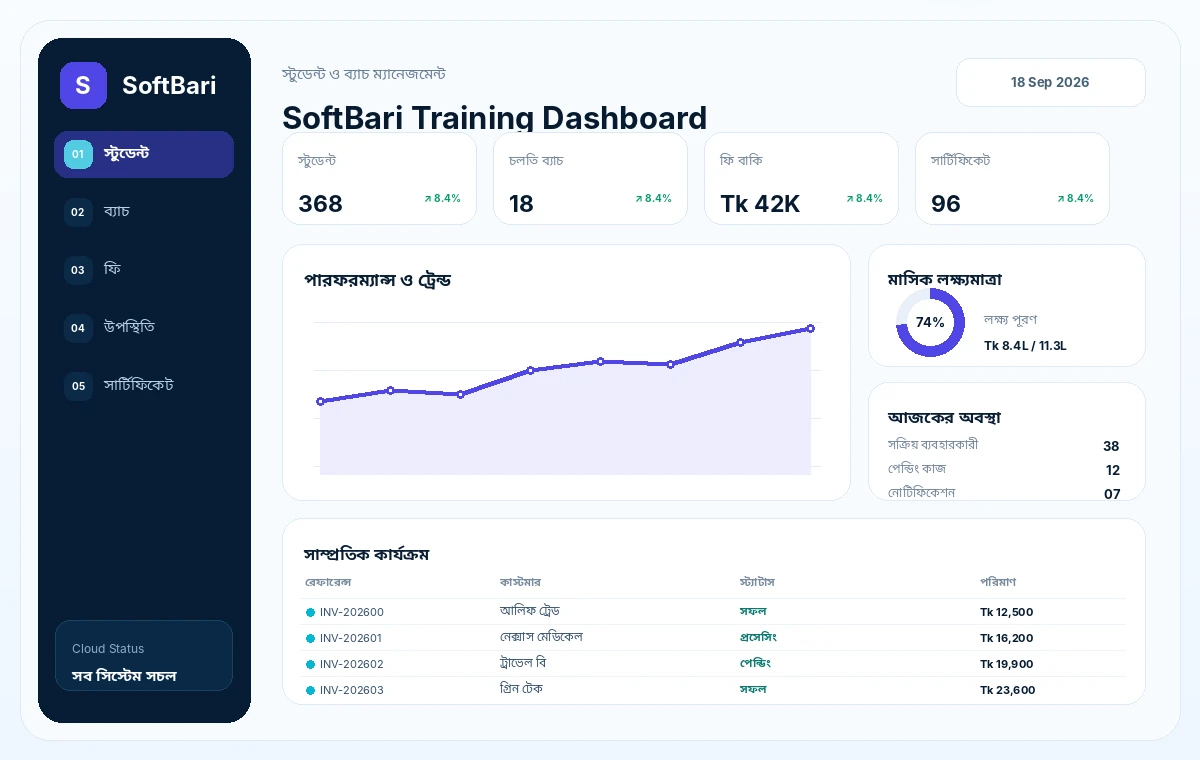Open the চলতি ব্যাচ stat card
This screenshot has width=1200, height=760.
coord(590,179)
